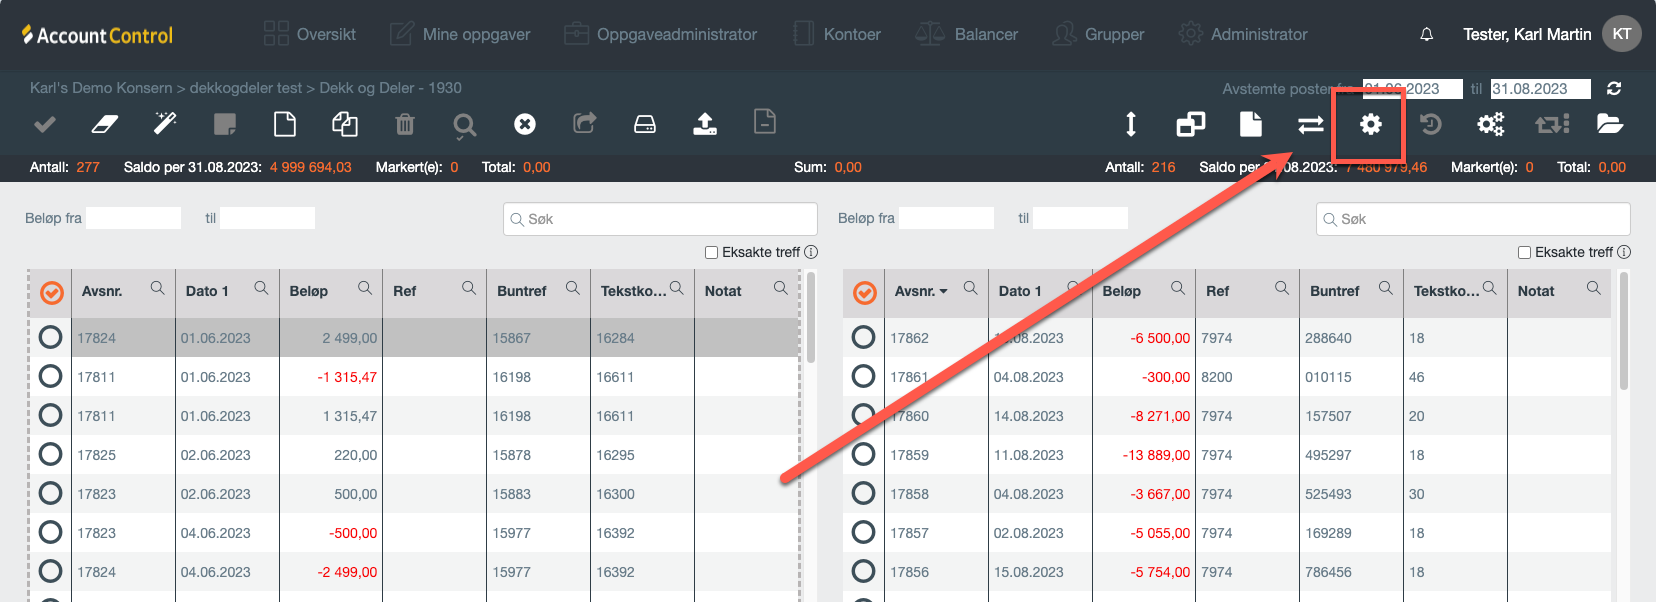The image size is (1656, 602).
Task: Click the magic wand auto-match icon
Action: [165, 124]
